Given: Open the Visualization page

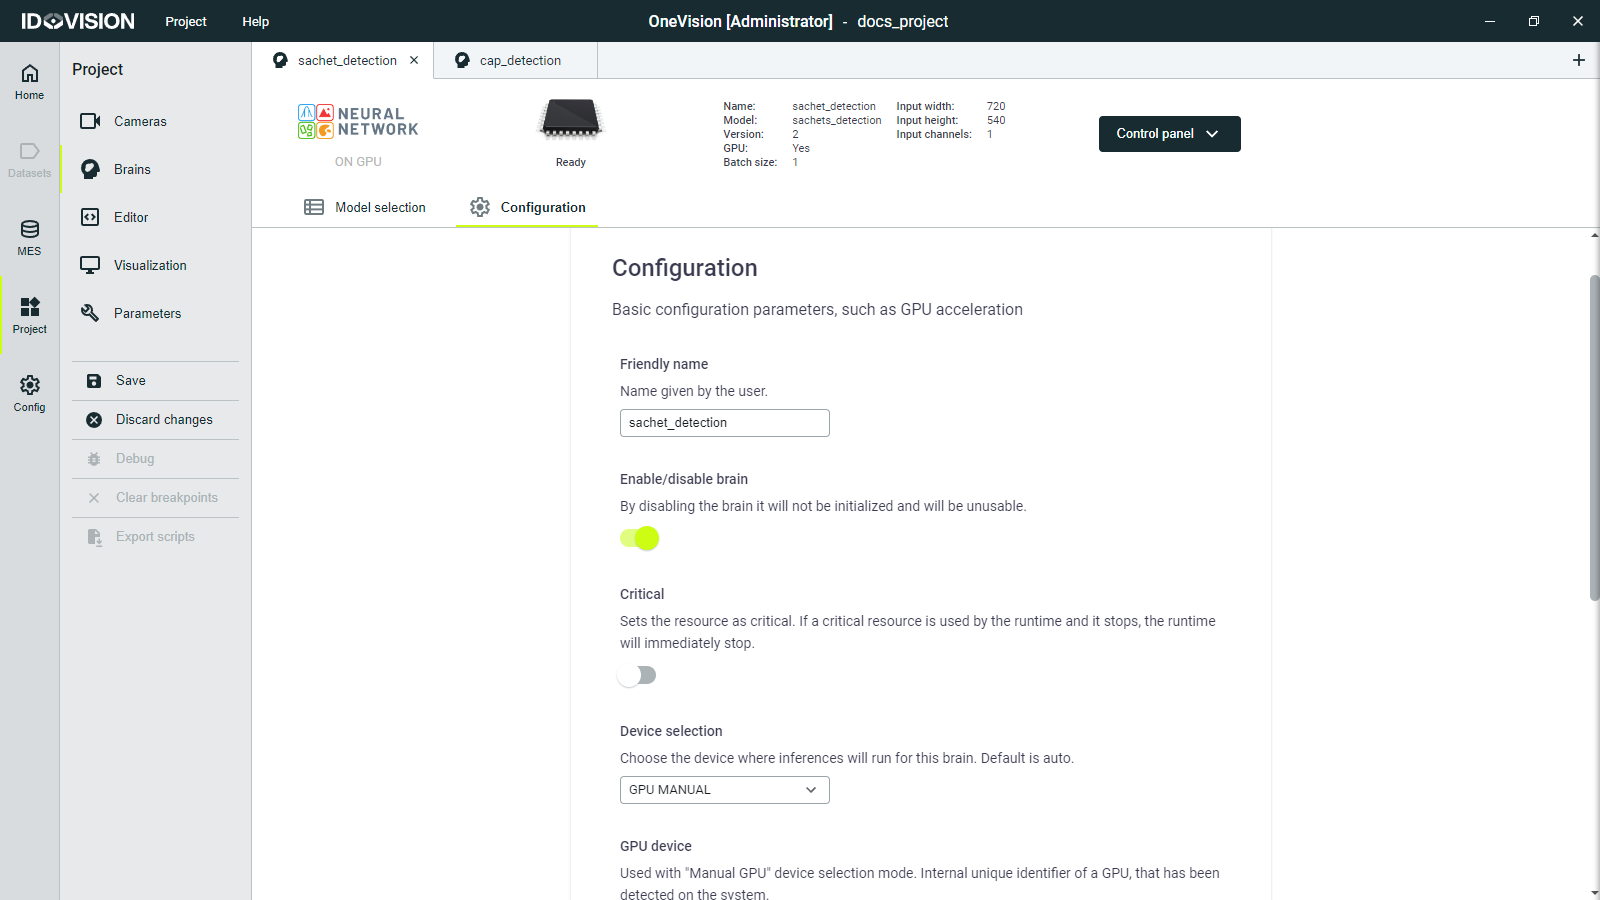Looking at the screenshot, I should pyautogui.click(x=150, y=265).
